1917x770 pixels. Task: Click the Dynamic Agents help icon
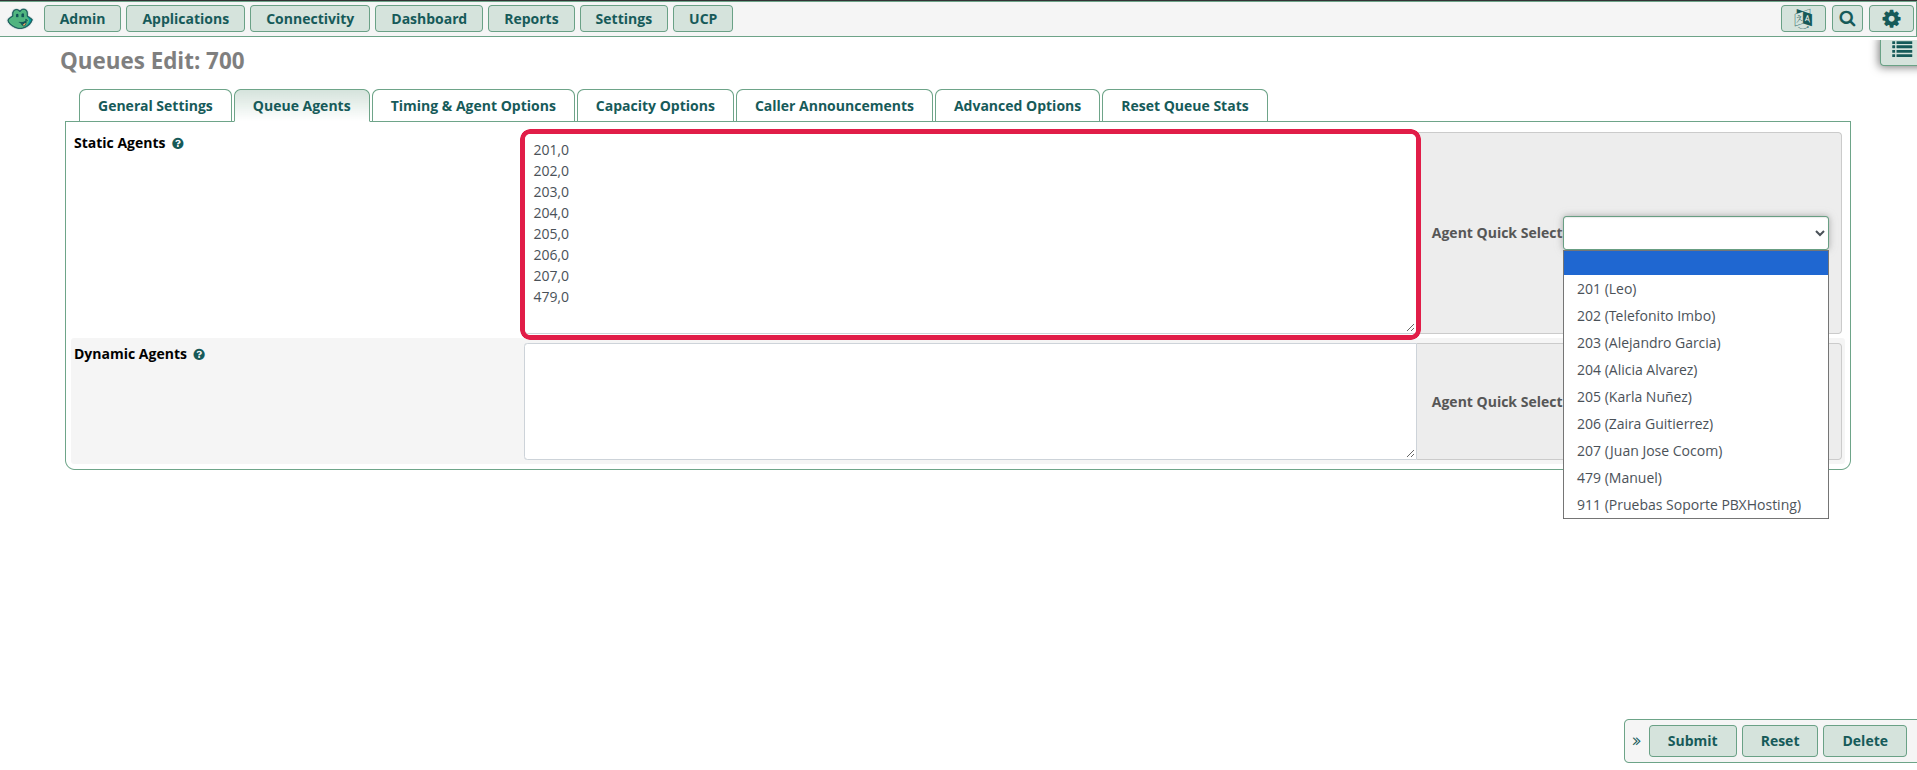199,355
